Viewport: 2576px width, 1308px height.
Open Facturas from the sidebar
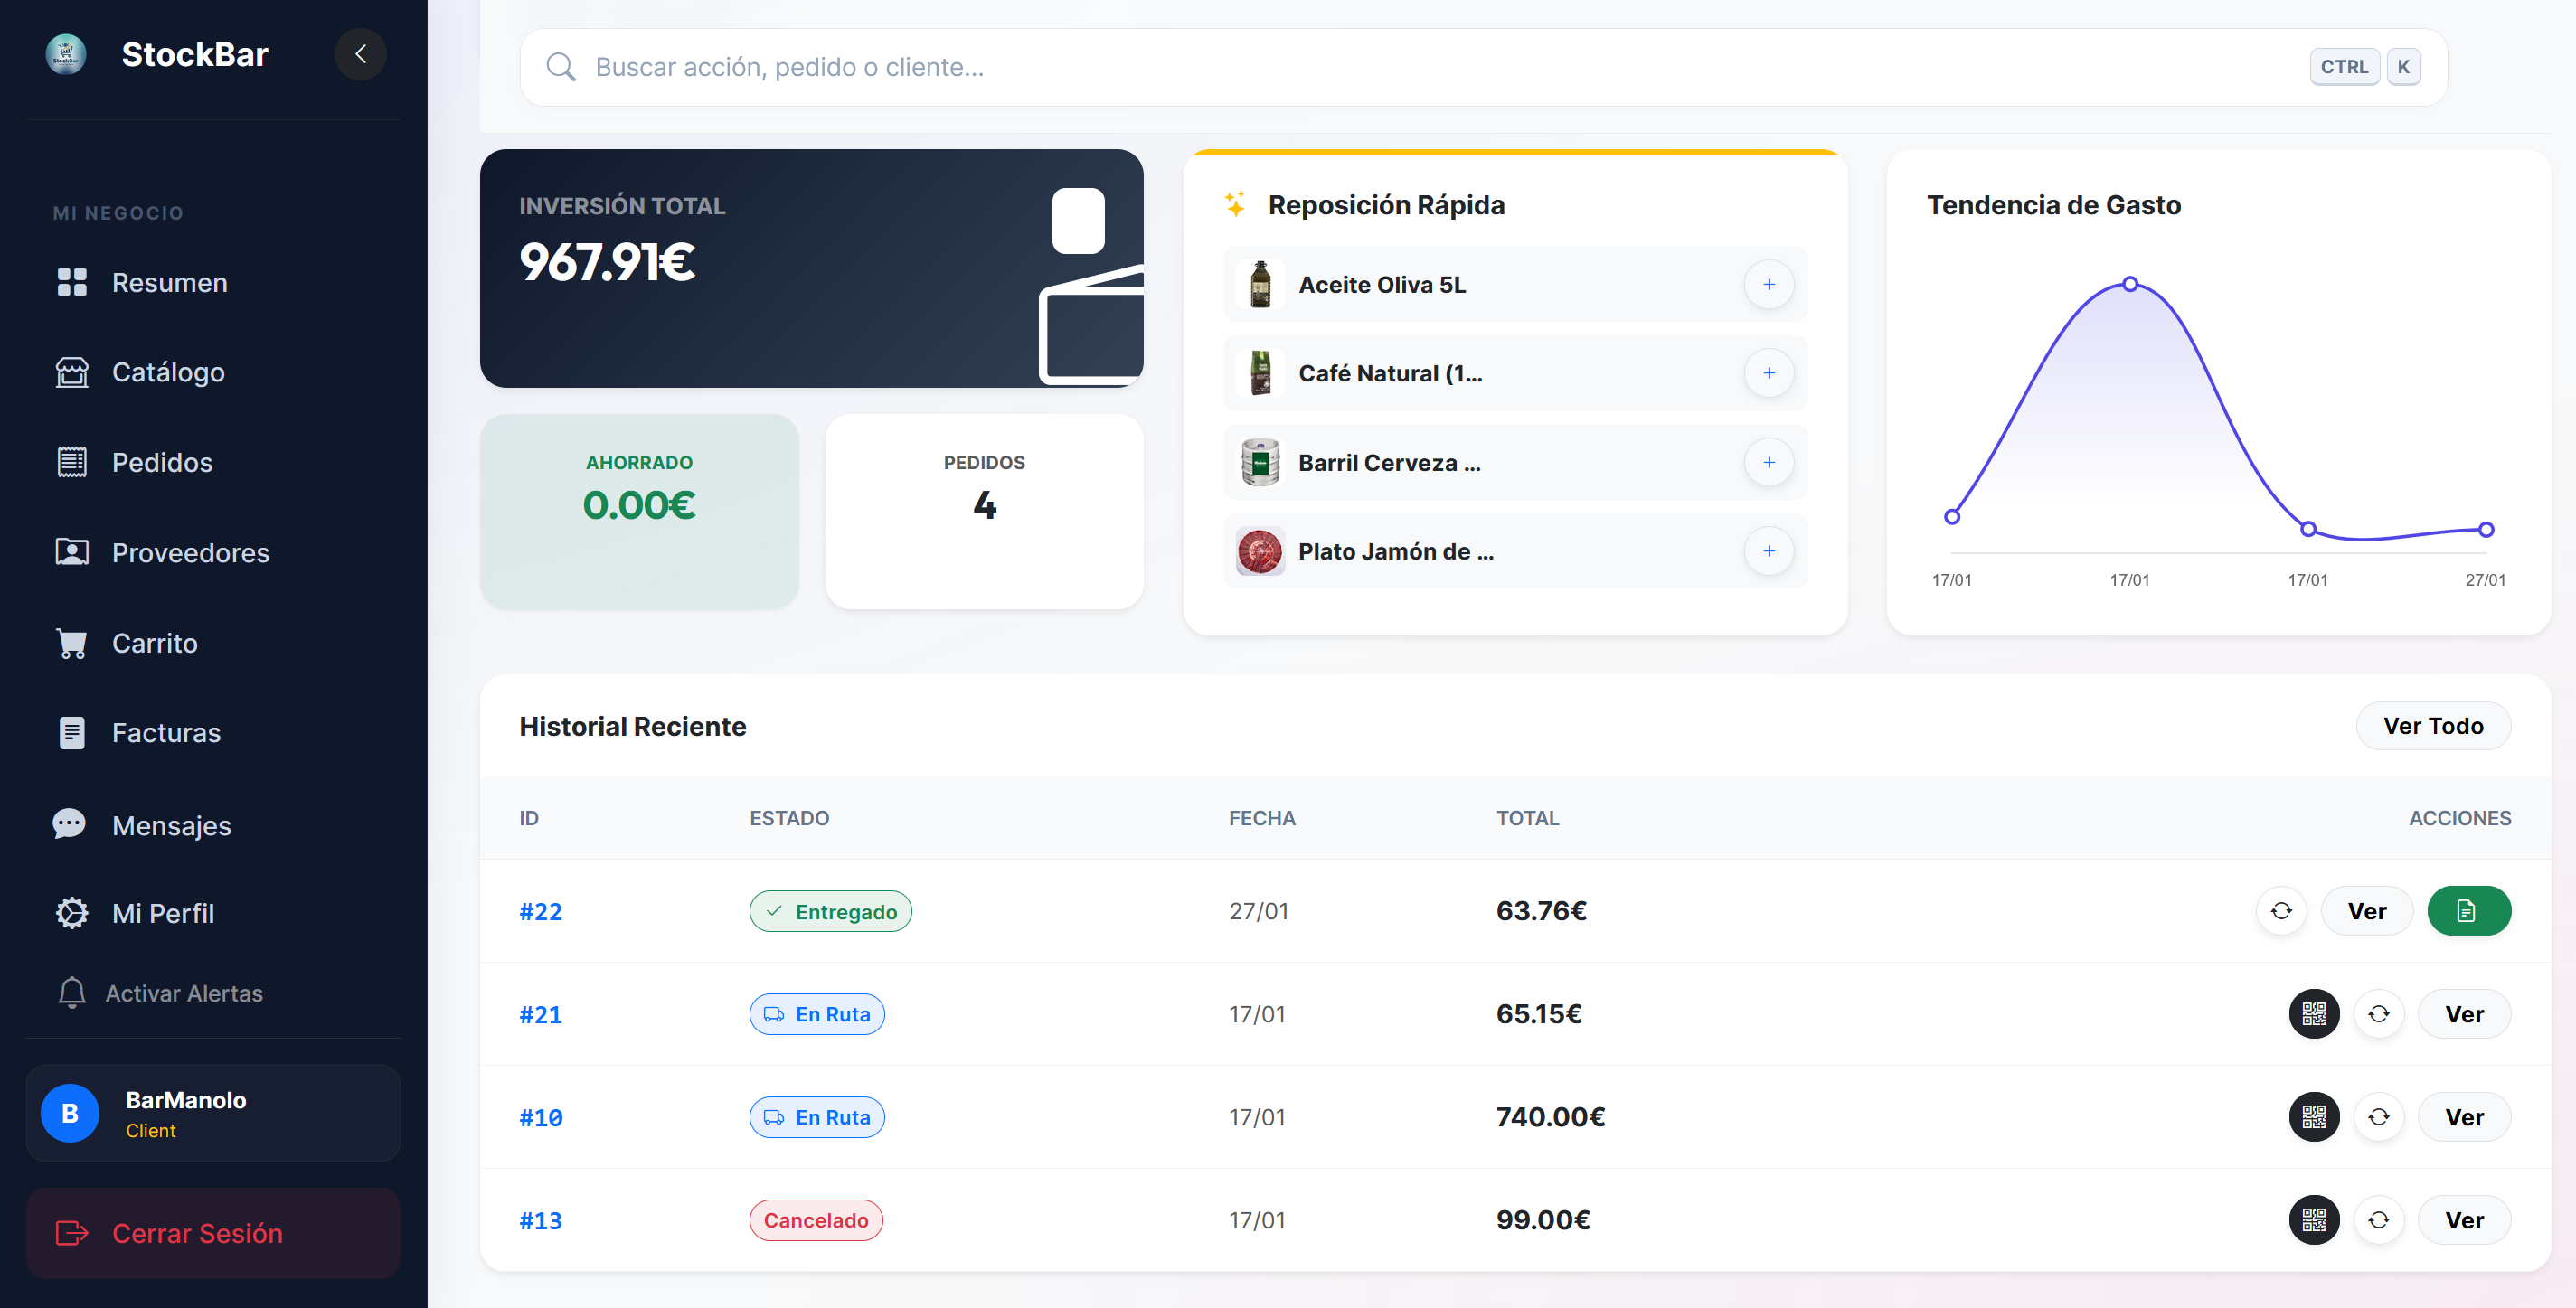click(166, 732)
